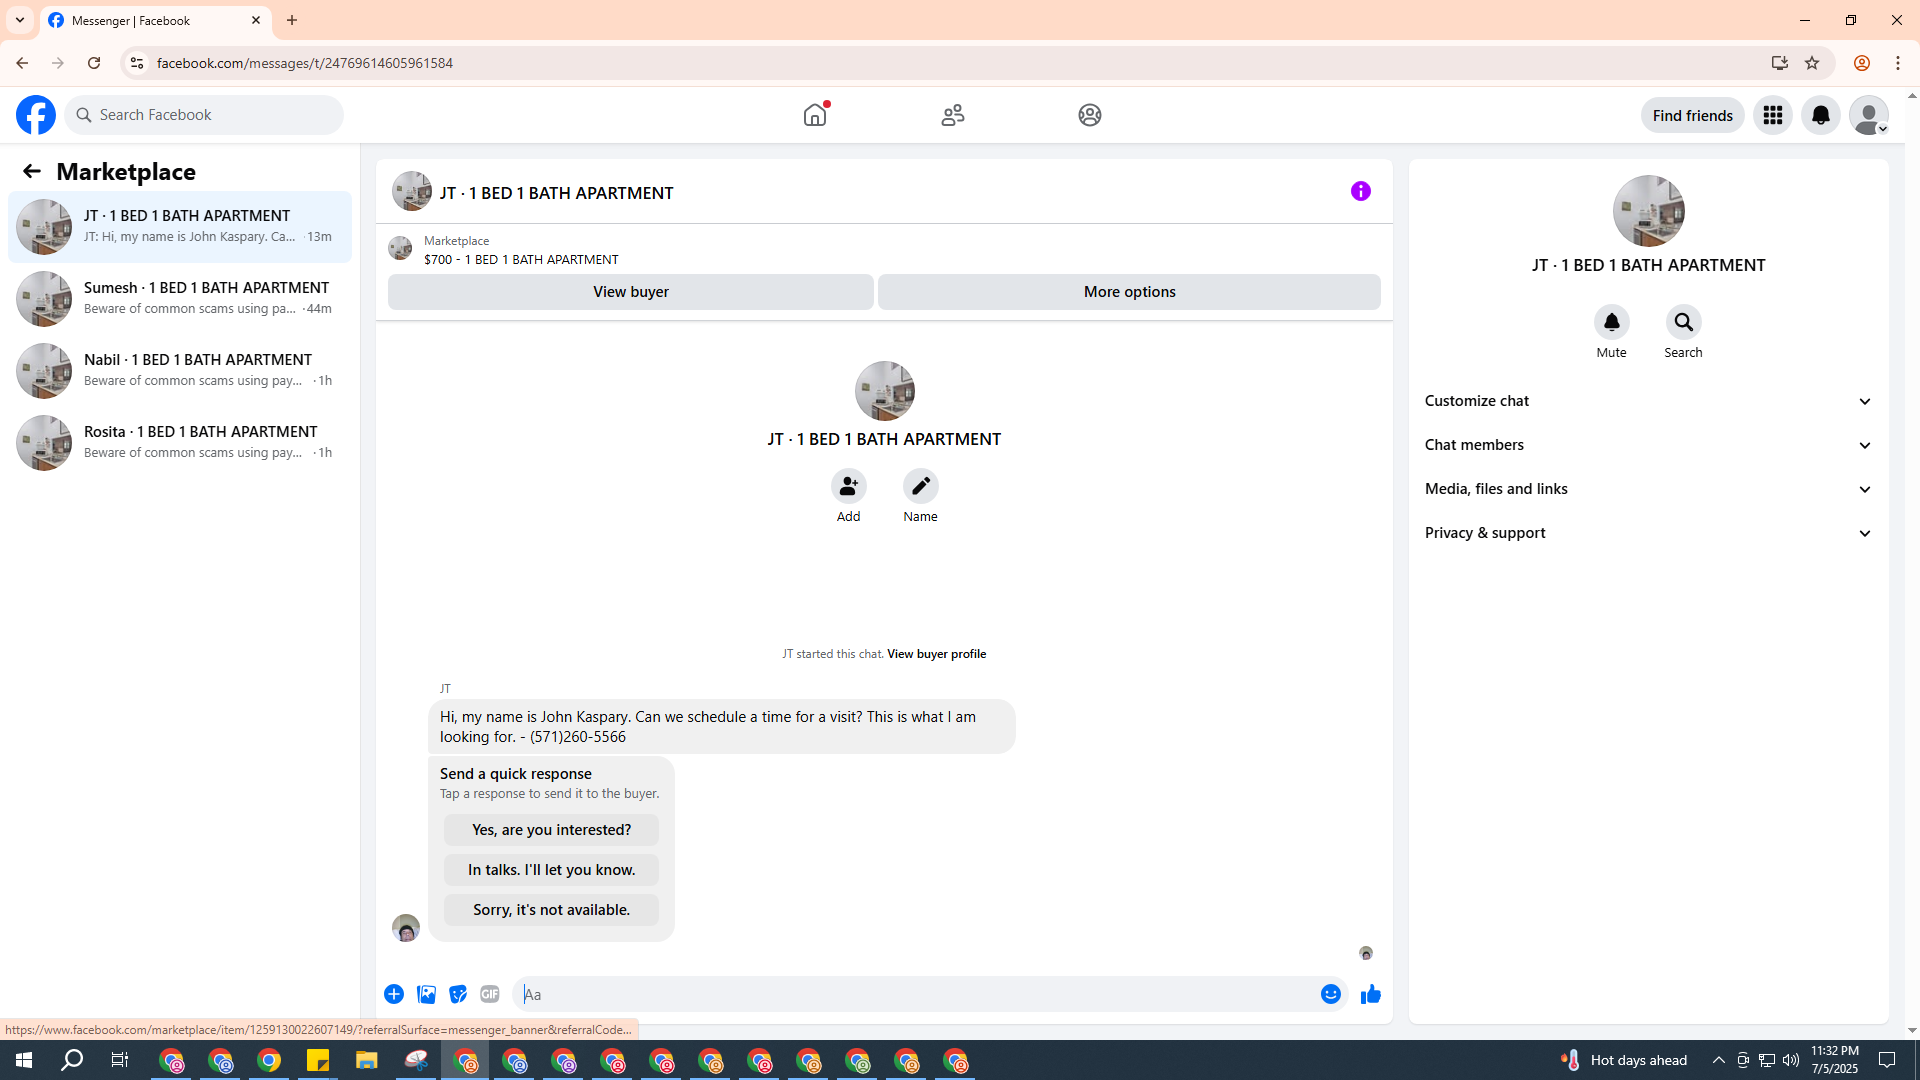Click the View buyer button
1920x1080 pixels.
click(x=630, y=292)
